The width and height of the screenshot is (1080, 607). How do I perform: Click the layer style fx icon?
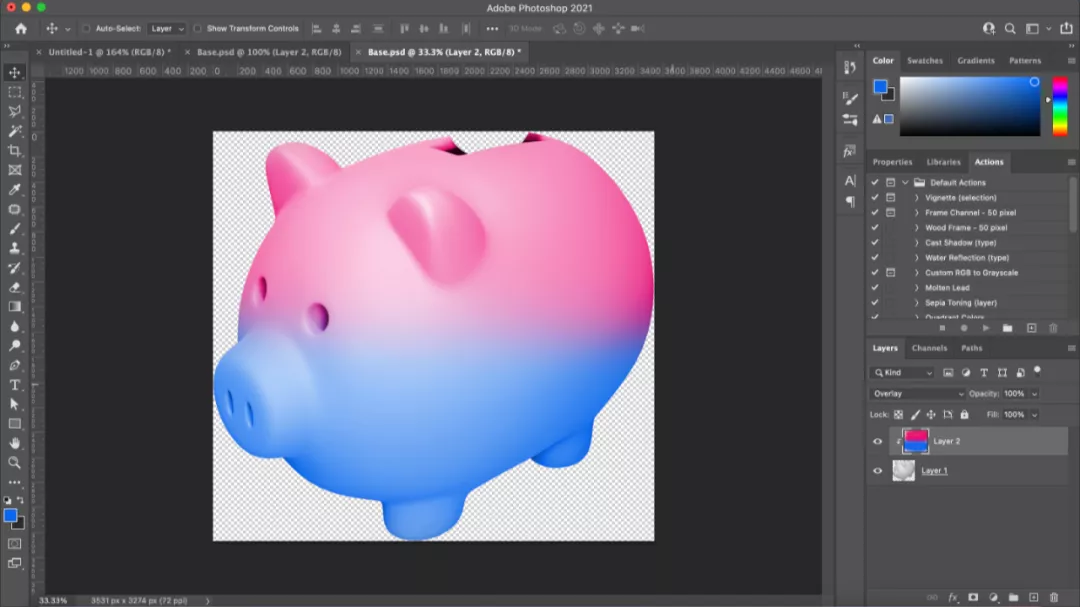click(x=953, y=597)
